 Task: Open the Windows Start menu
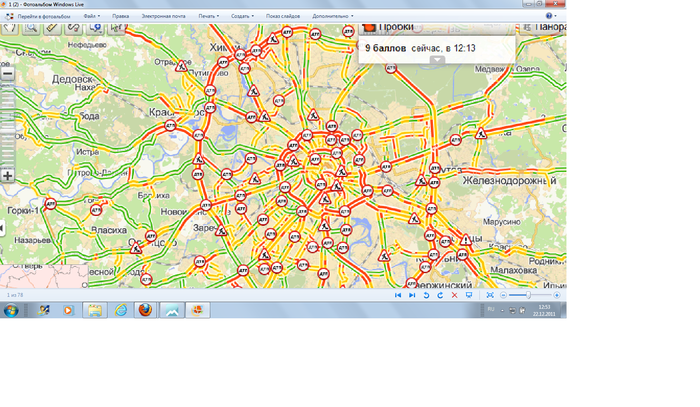click(x=11, y=310)
